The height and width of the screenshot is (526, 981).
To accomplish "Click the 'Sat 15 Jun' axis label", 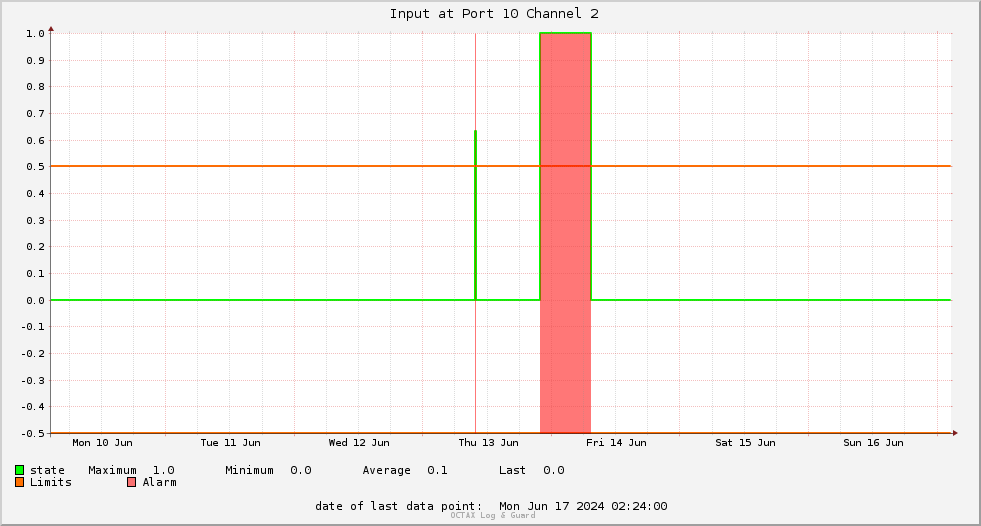I will point(745,443).
